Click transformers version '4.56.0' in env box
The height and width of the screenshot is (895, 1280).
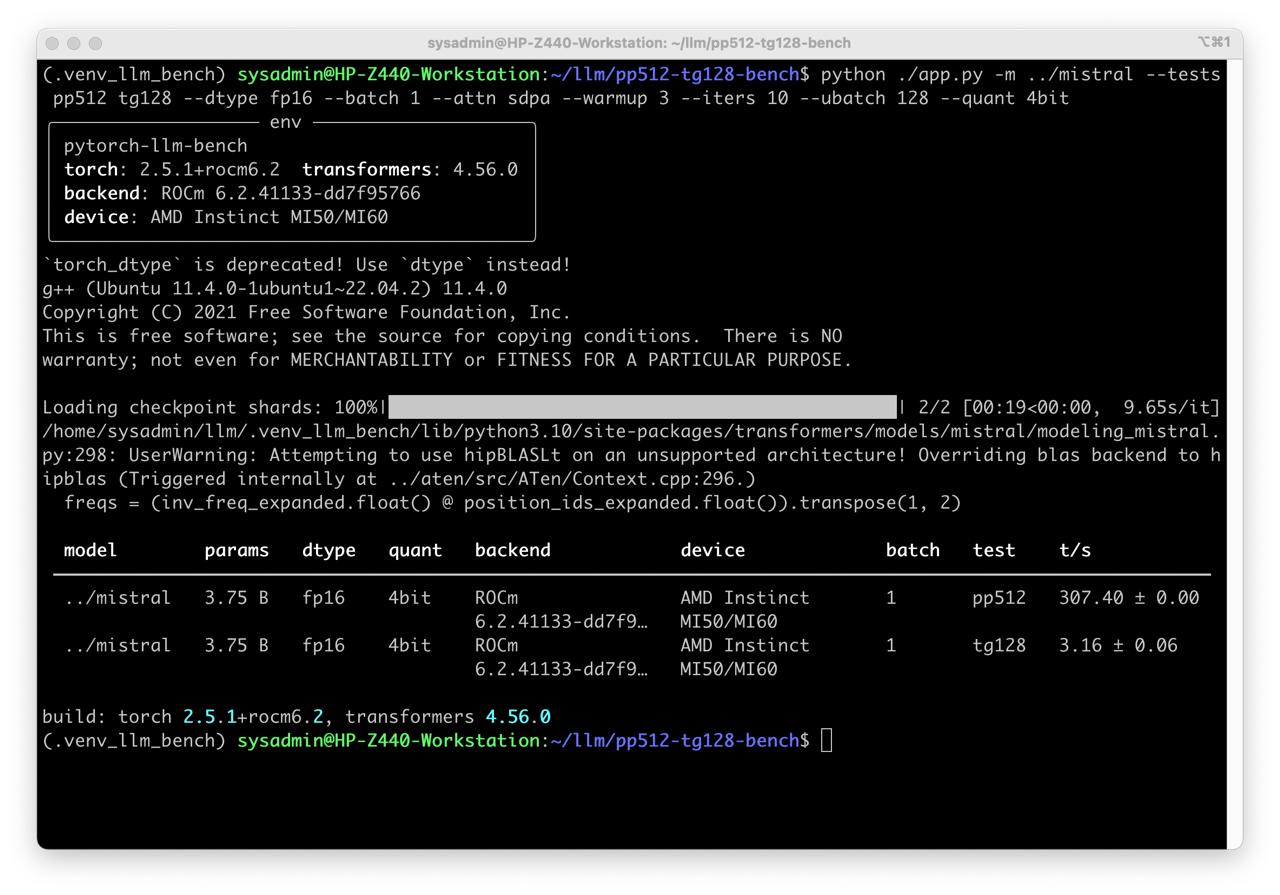click(485, 170)
